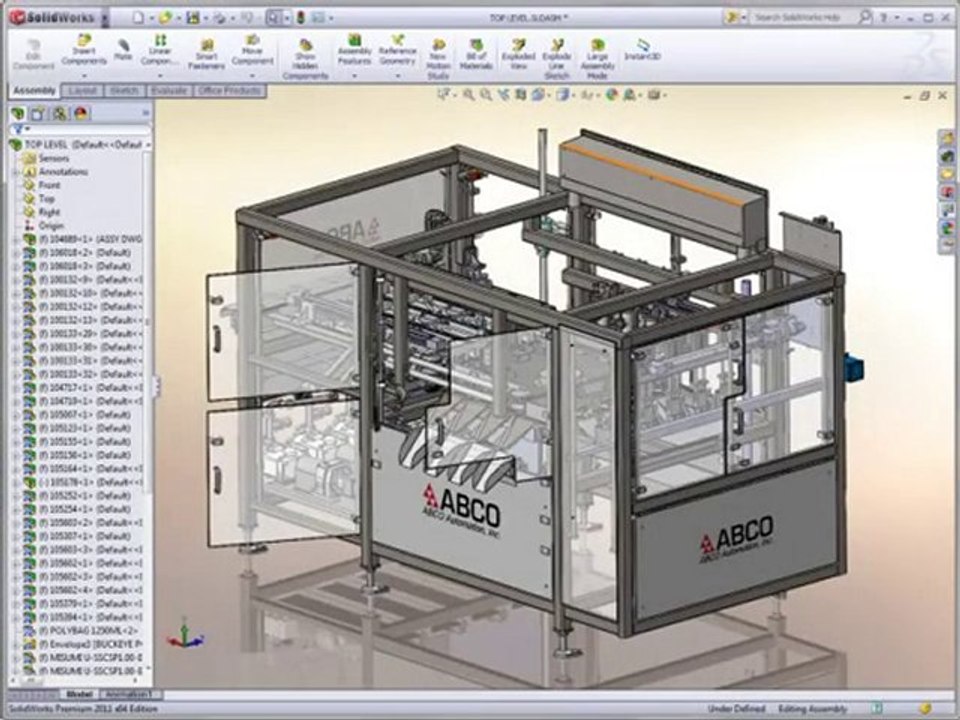Click the Search SolidWorks Help field
This screenshot has width=960, height=720.
(x=803, y=17)
